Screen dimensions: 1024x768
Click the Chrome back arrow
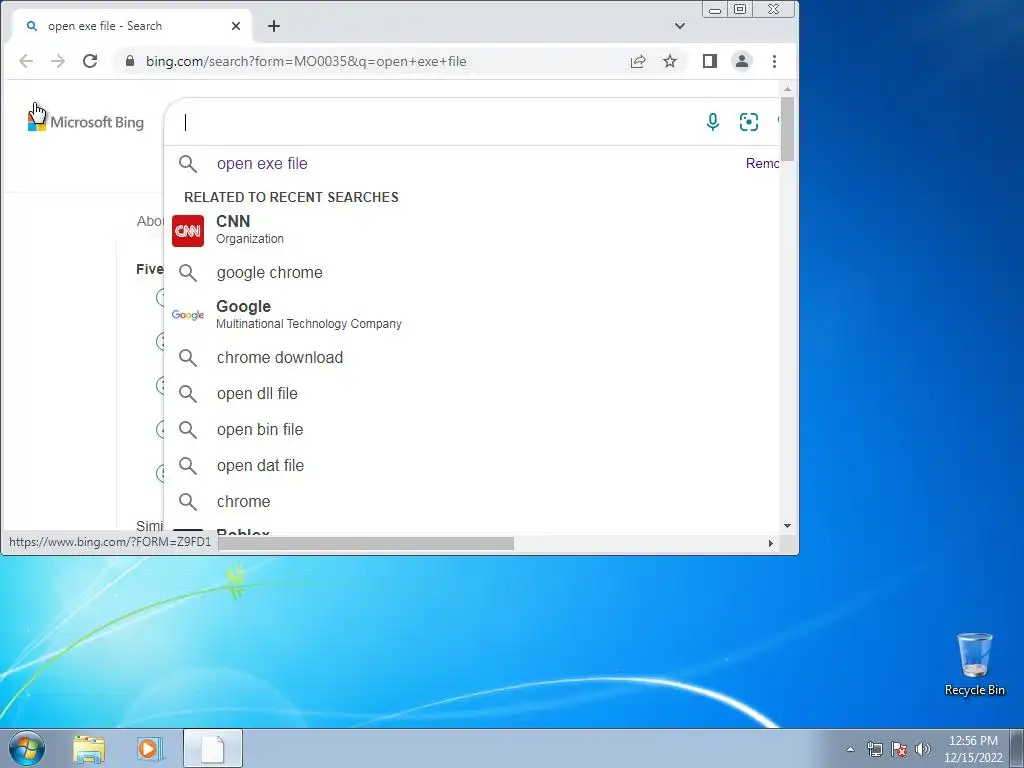(26, 61)
